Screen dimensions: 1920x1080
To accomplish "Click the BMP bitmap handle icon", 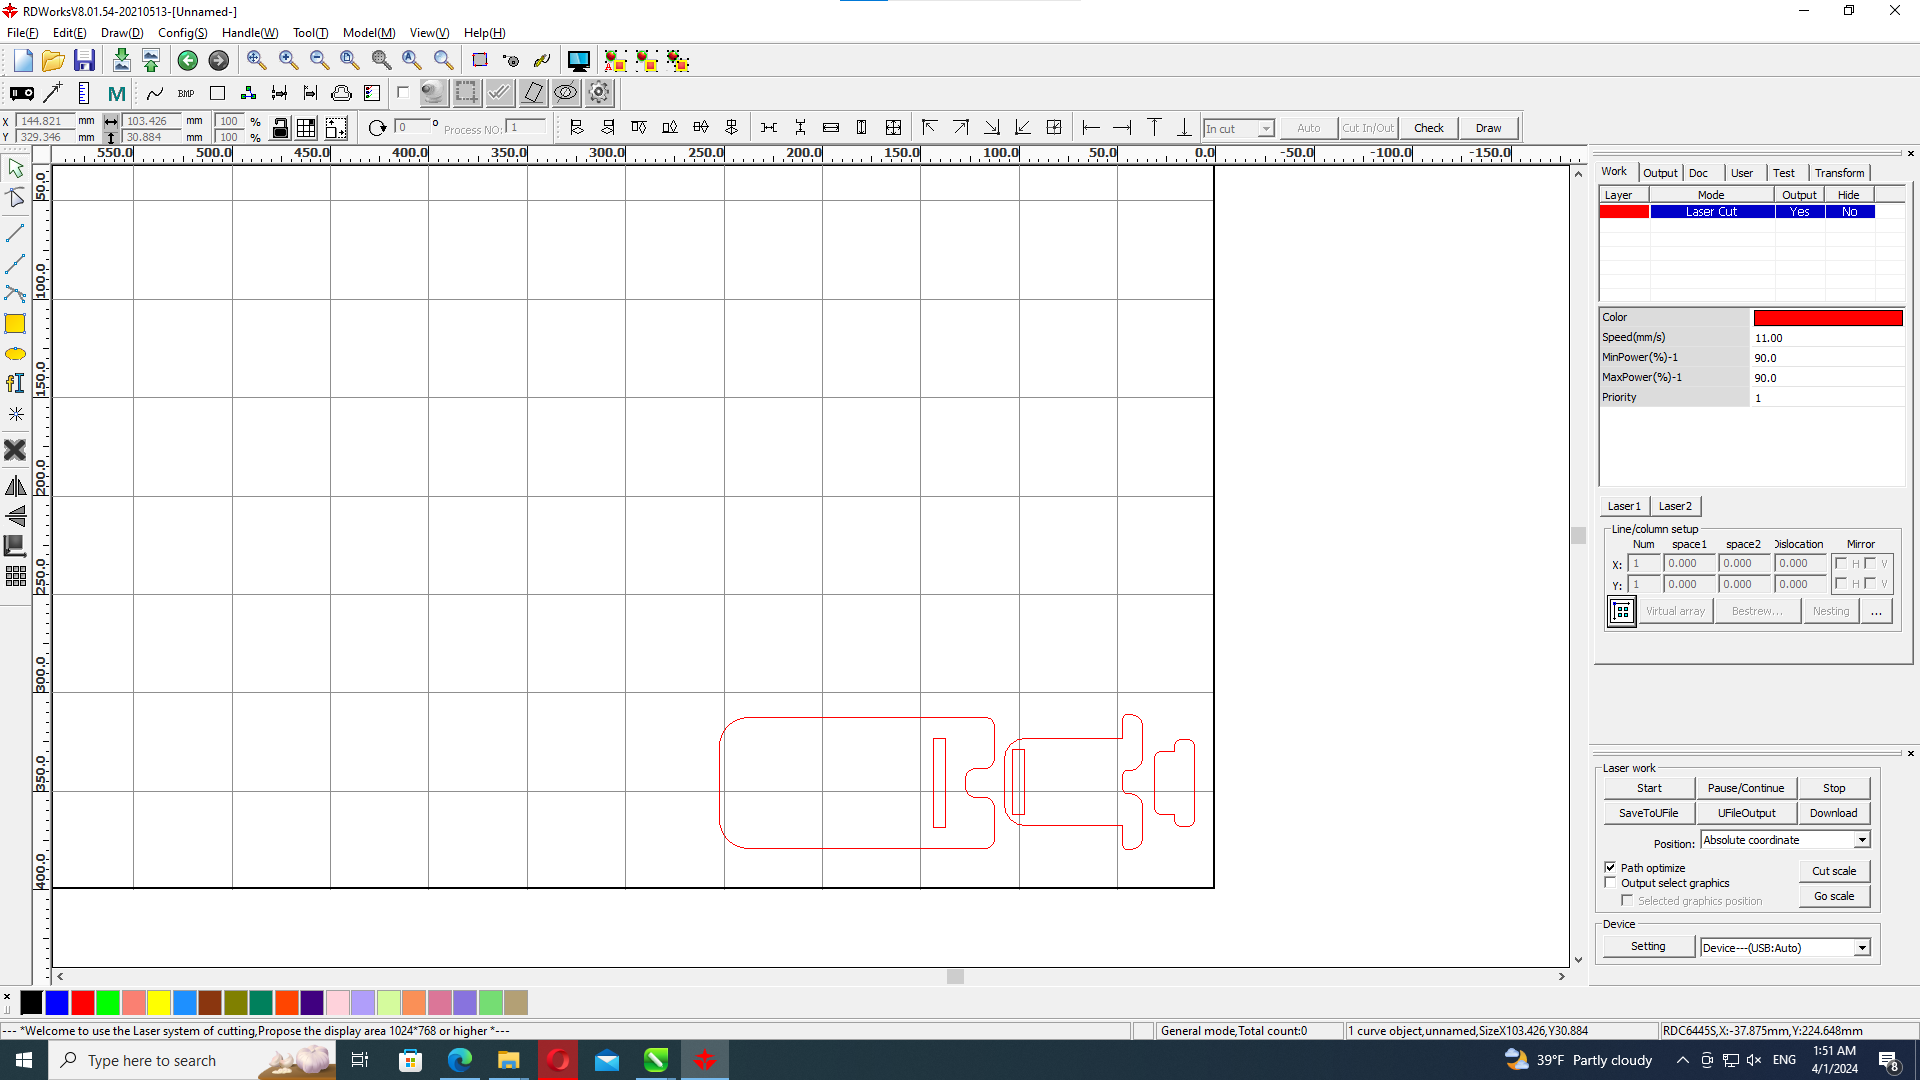I will [186, 94].
